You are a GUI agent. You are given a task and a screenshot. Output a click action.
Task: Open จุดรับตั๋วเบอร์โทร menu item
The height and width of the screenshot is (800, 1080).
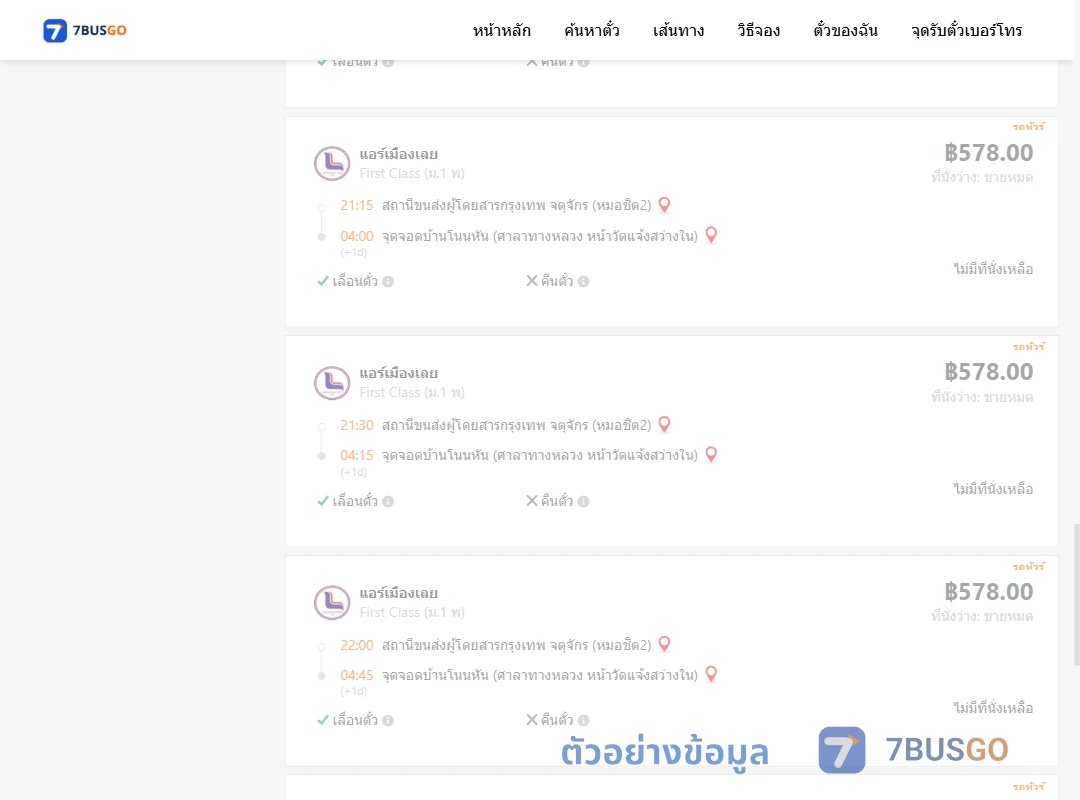pyautogui.click(x=966, y=30)
